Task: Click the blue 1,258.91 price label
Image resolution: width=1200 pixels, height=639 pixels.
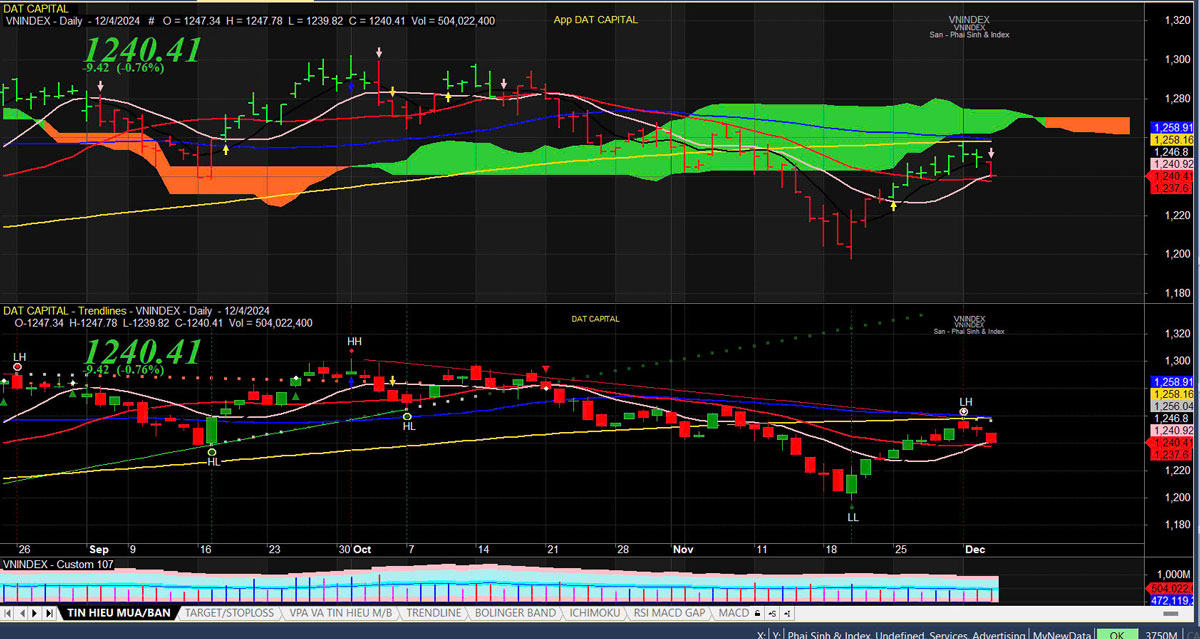Action: pyautogui.click(x=1172, y=128)
